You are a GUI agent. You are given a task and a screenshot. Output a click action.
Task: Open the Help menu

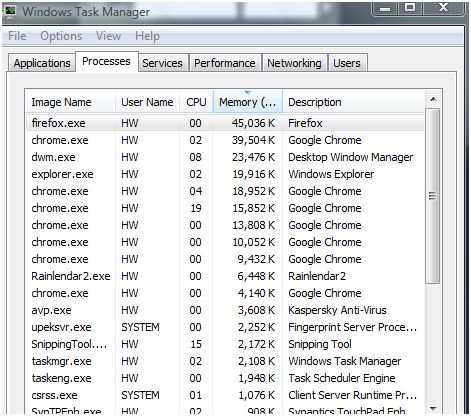pyautogui.click(x=147, y=36)
